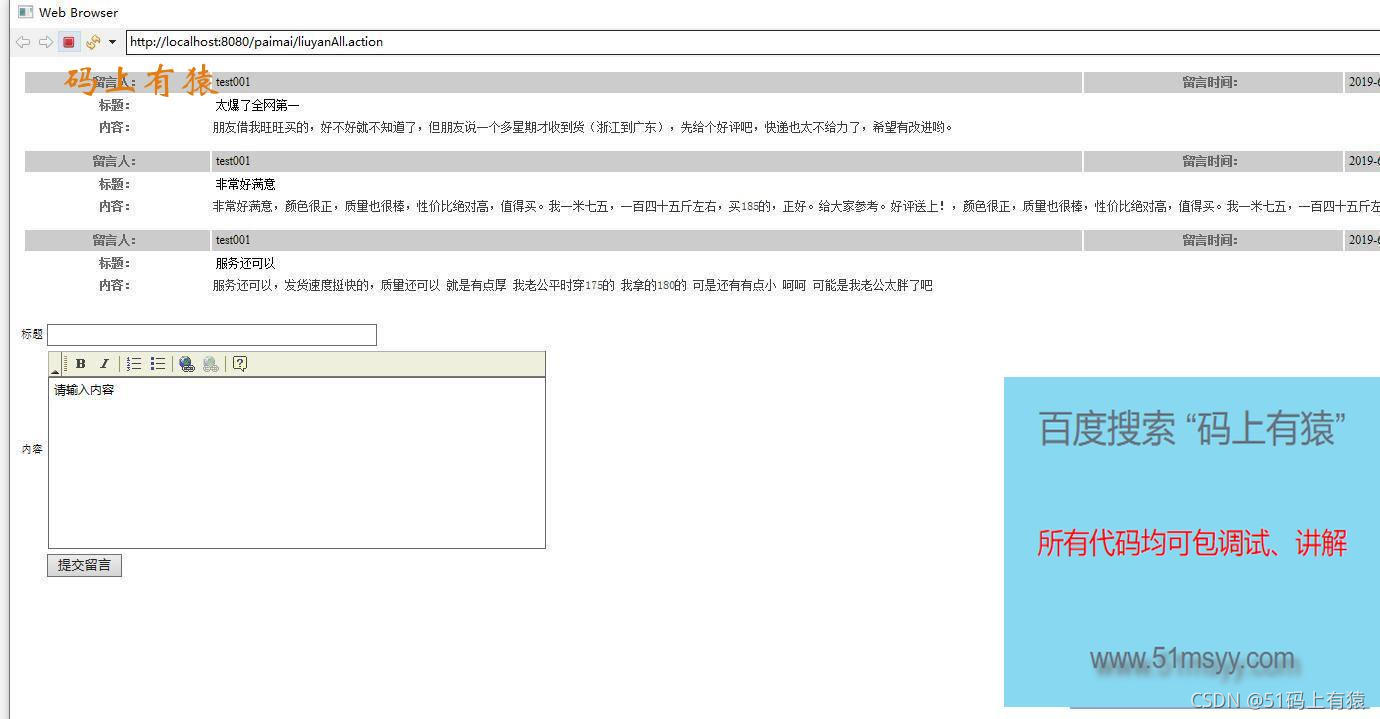Screen dimensions: 1380x719
Task: Insert an ordered list in the editor
Action: (133, 363)
